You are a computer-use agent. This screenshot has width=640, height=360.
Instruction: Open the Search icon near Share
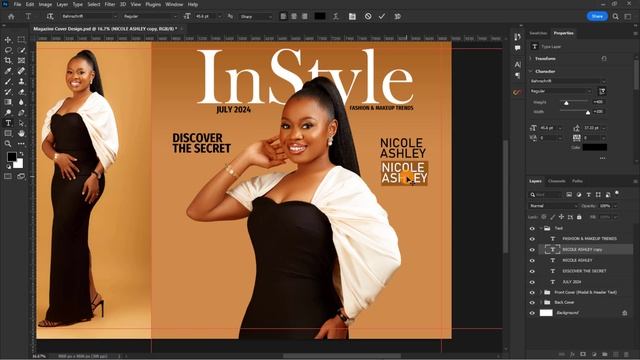pyautogui.click(x=616, y=16)
